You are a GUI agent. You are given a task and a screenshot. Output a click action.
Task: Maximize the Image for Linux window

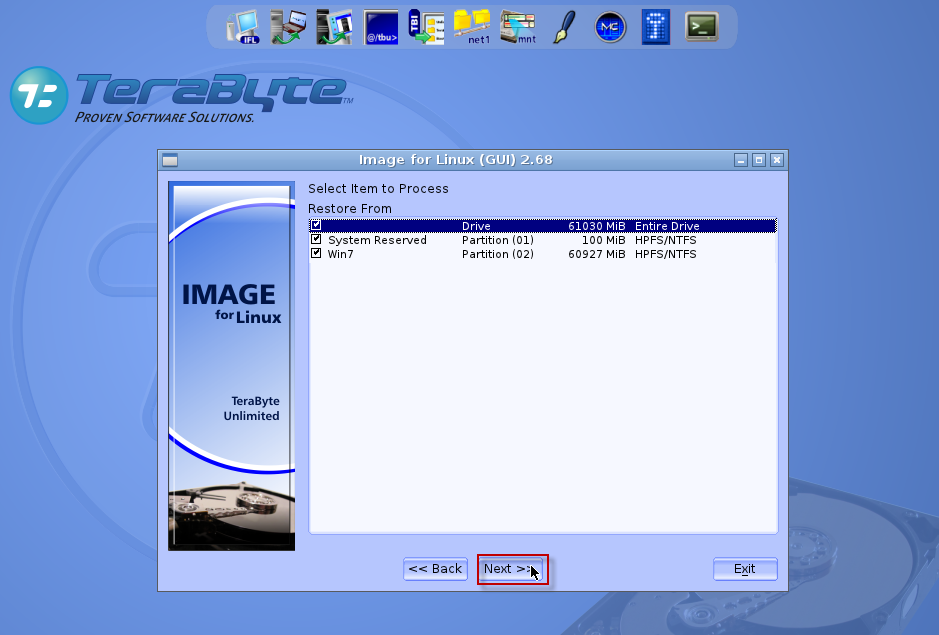click(x=759, y=160)
